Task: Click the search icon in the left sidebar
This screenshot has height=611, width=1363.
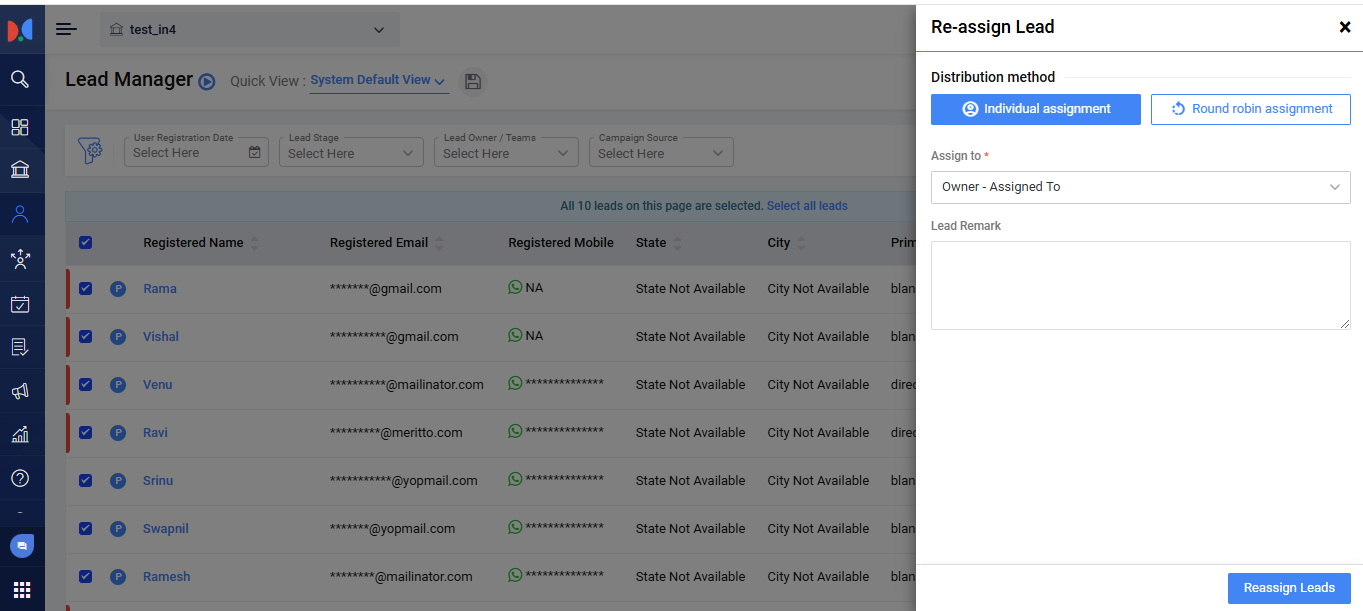Action: pos(20,79)
